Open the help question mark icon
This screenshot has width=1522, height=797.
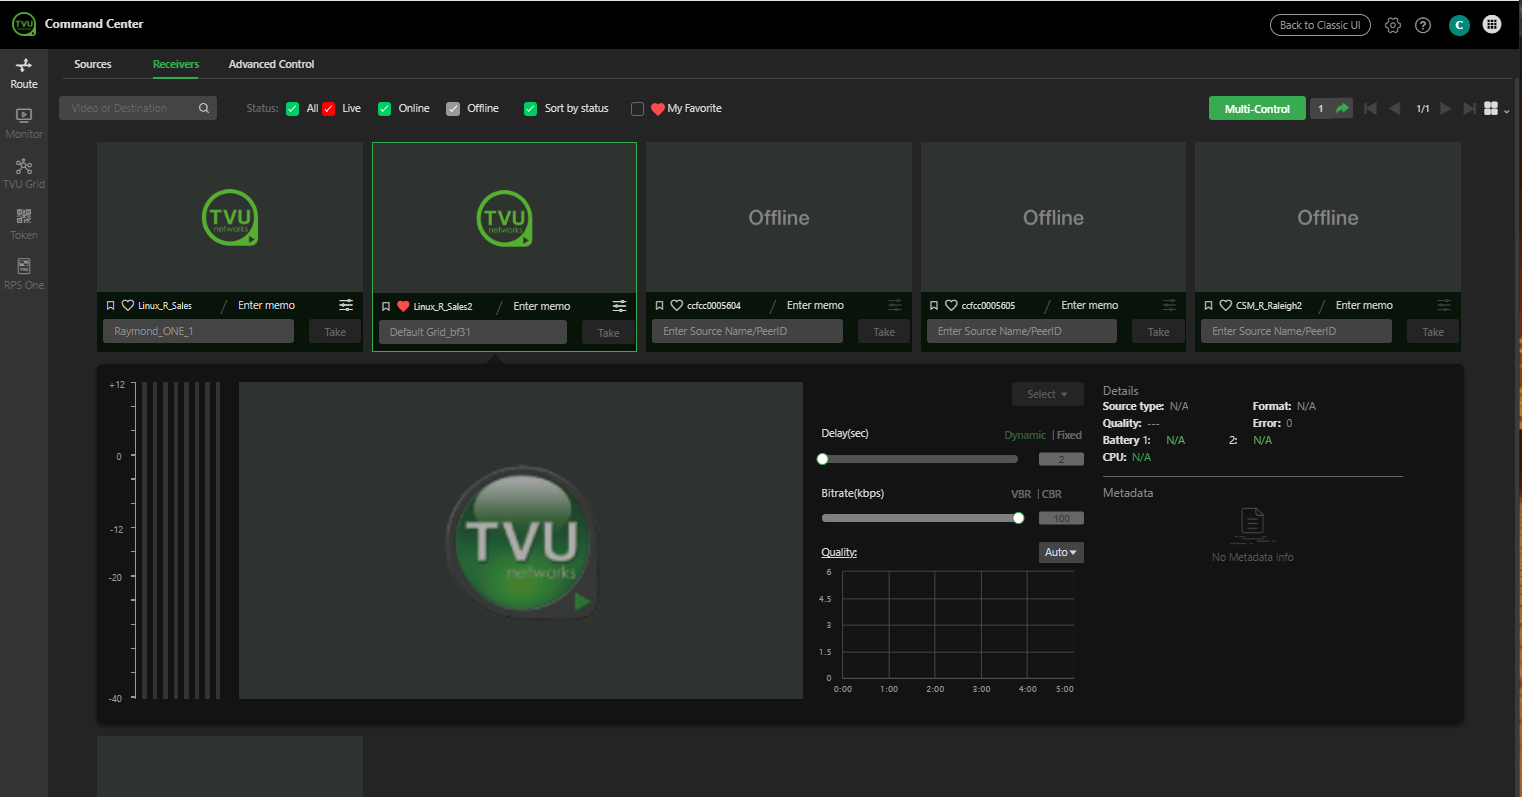[x=1423, y=25]
